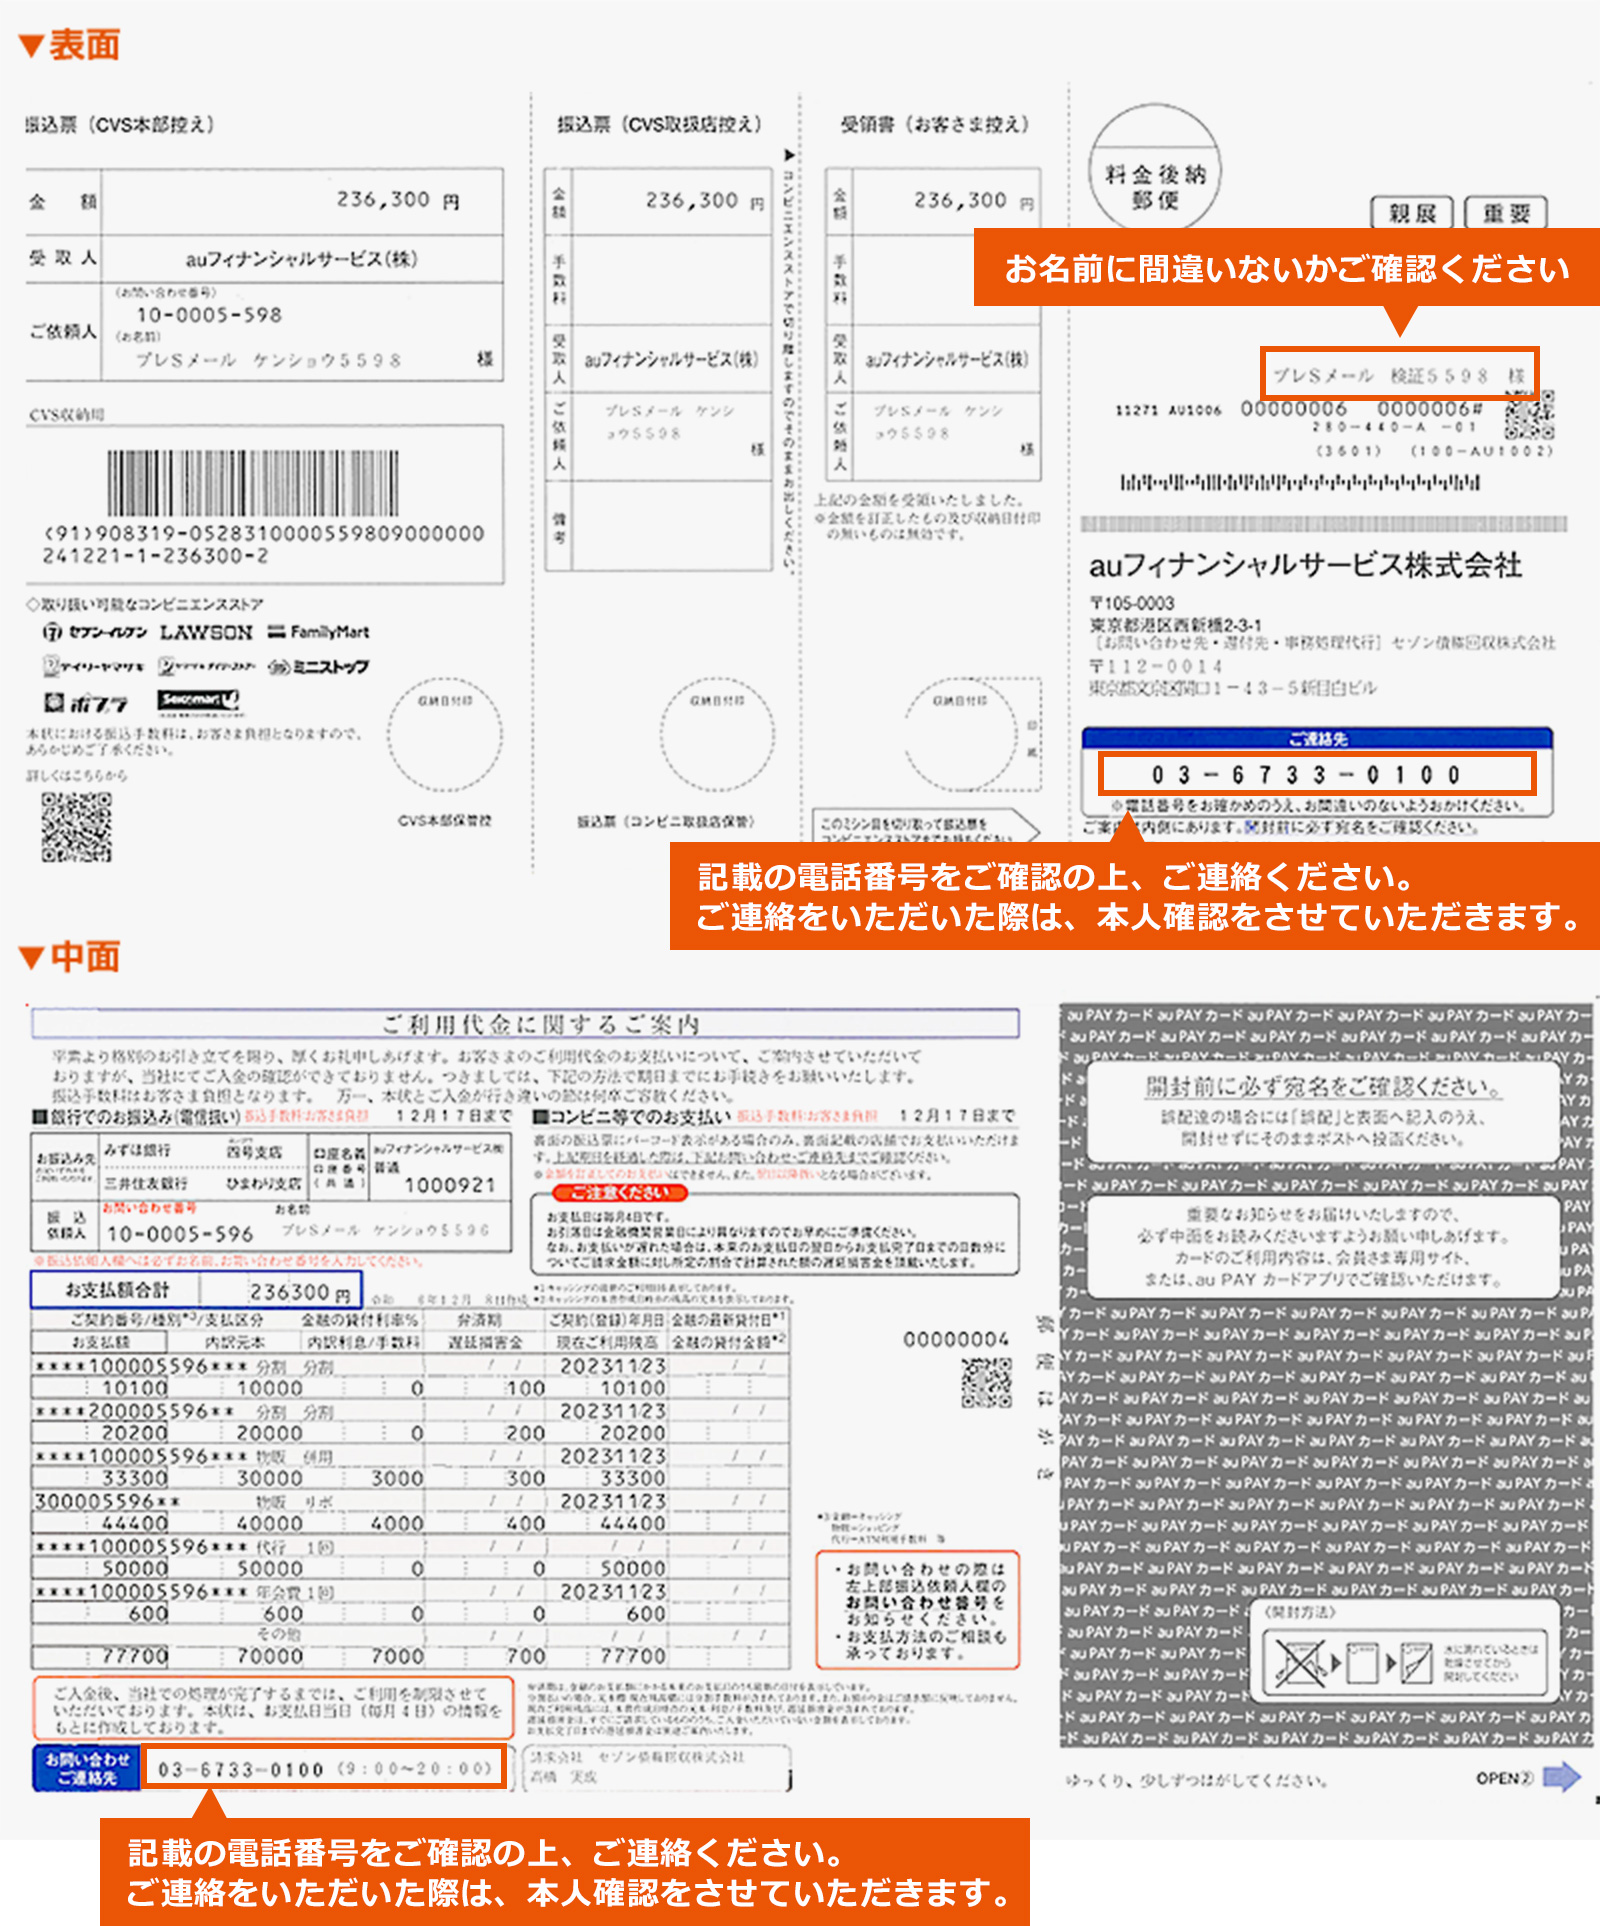Click the dotted stamp circle above CVS本部保管控
The width and height of the screenshot is (1600, 1926).
click(445, 735)
